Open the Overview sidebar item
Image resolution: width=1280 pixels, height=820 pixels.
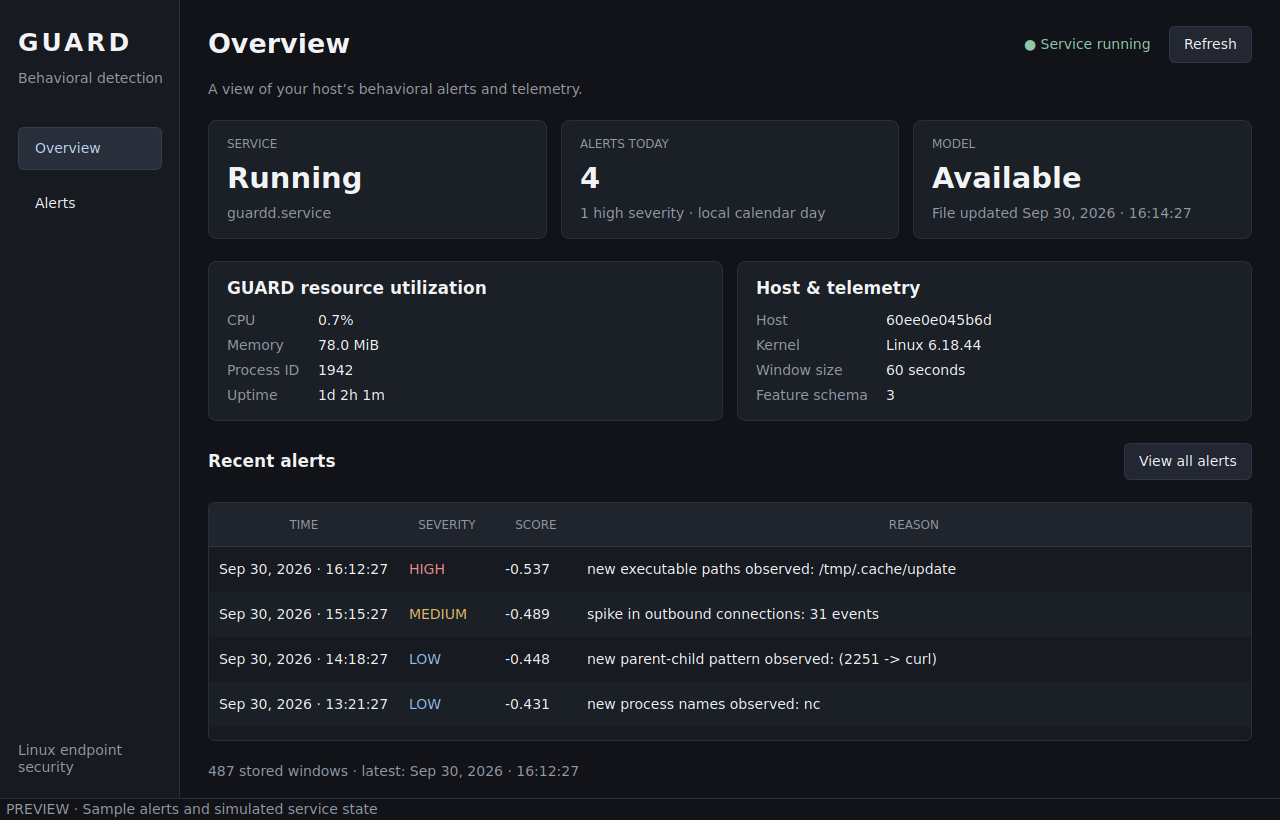point(90,148)
